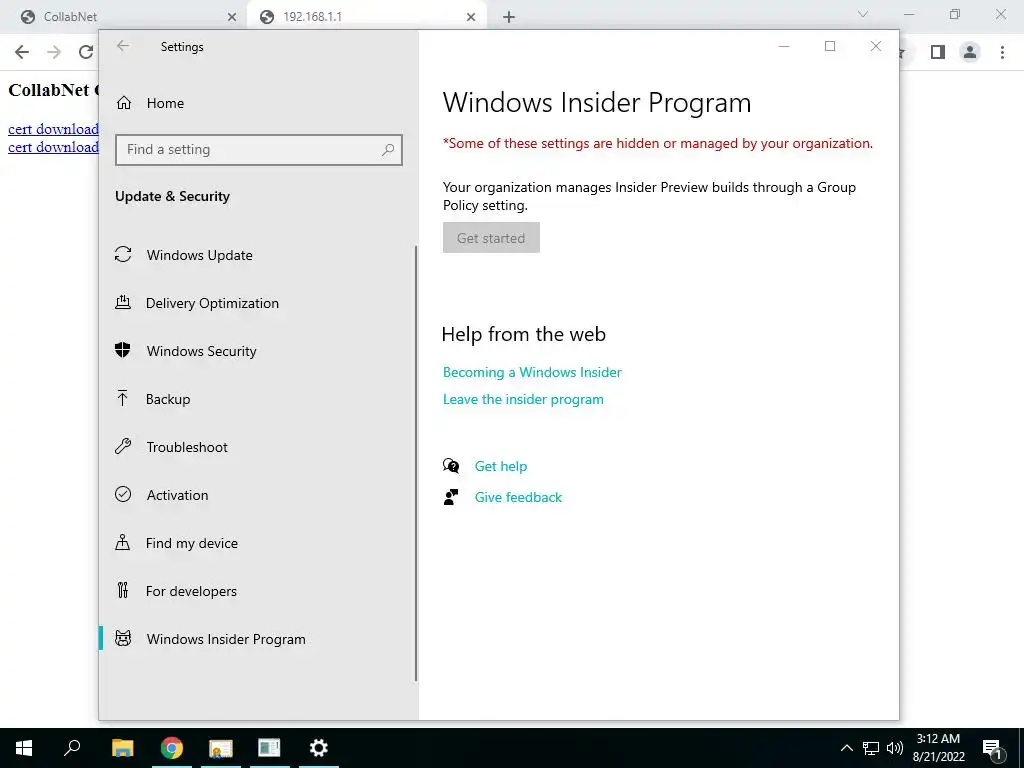Click the Windows Update sync icon
Screen dimensions: 1024x768
[123, 254]
